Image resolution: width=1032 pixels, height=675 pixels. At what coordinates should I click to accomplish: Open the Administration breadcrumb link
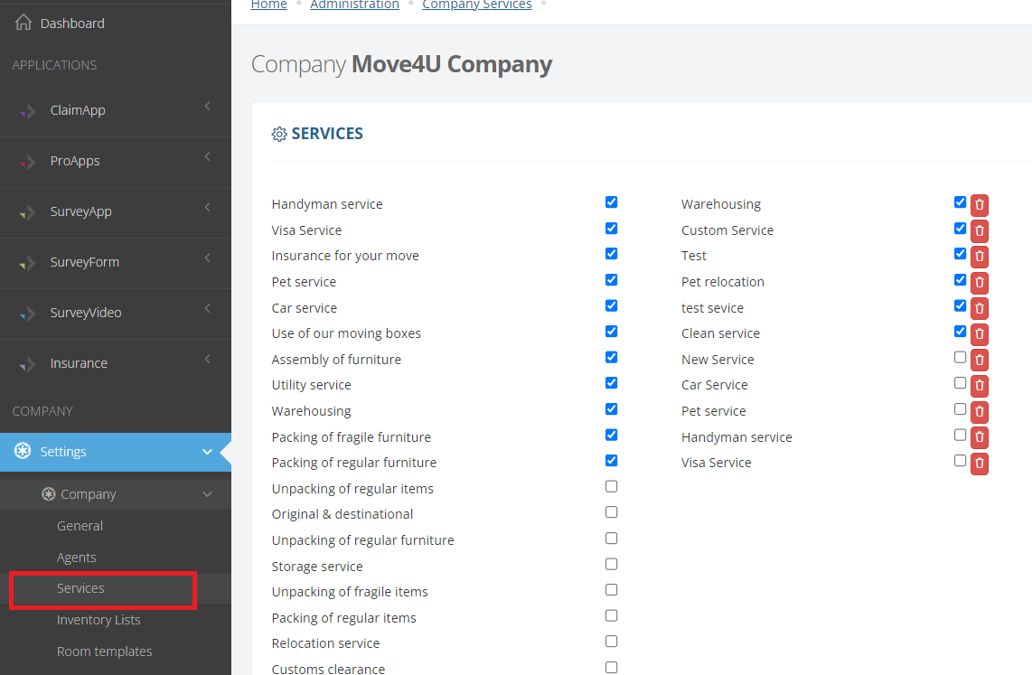pos(354,5)
